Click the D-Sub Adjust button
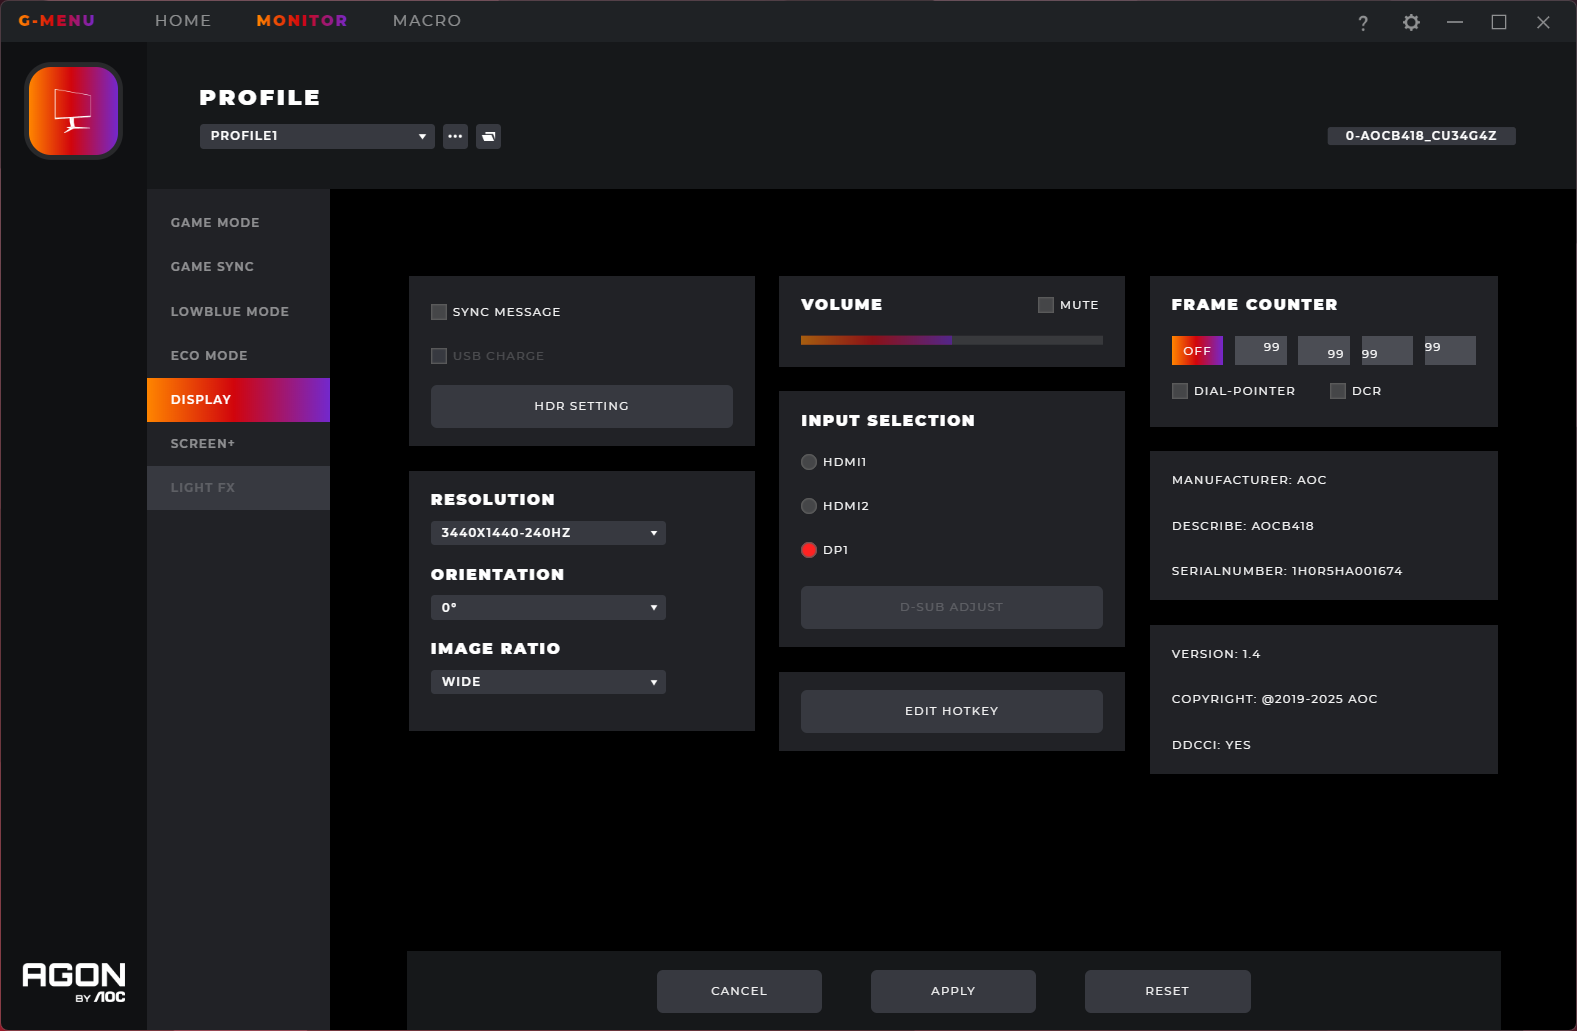Screen dimensions: 1577x1031 coord(952,607)
